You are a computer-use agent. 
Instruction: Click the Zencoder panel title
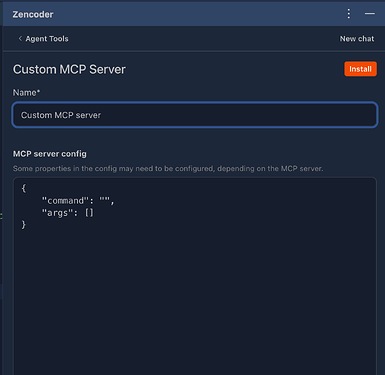coord(33,14)
